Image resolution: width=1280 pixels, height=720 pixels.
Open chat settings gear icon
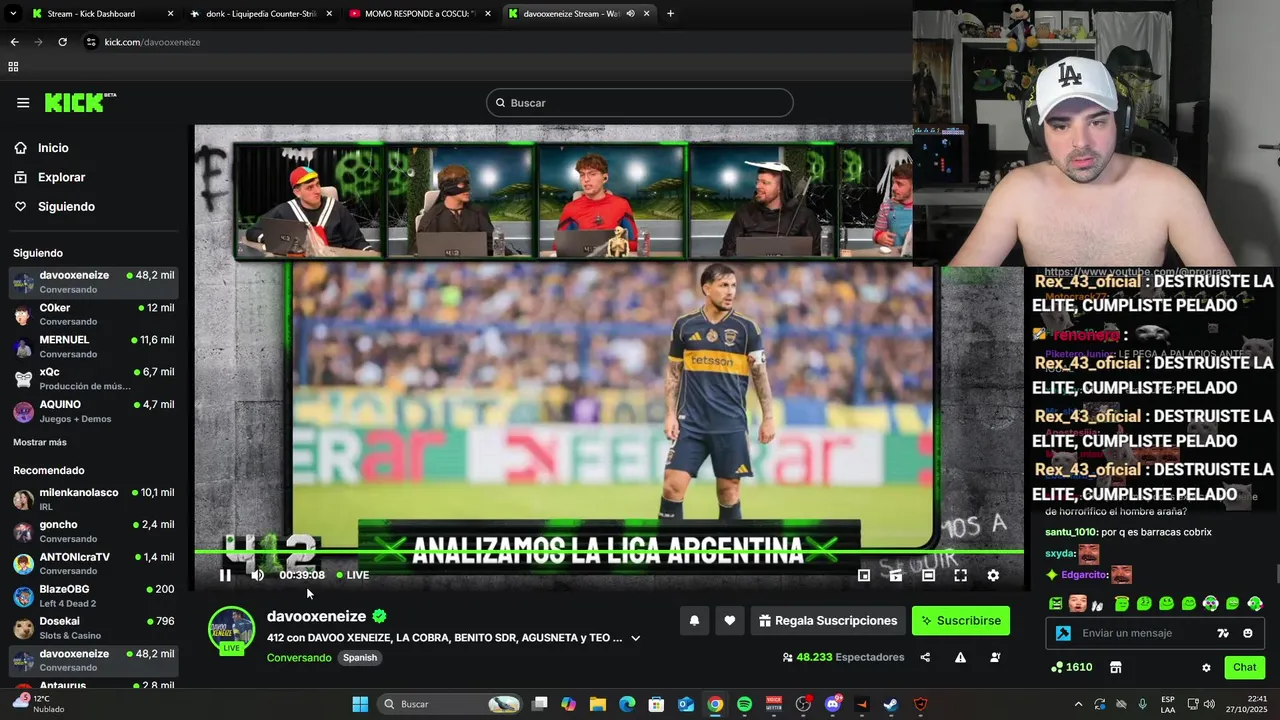click(1206, 667)
